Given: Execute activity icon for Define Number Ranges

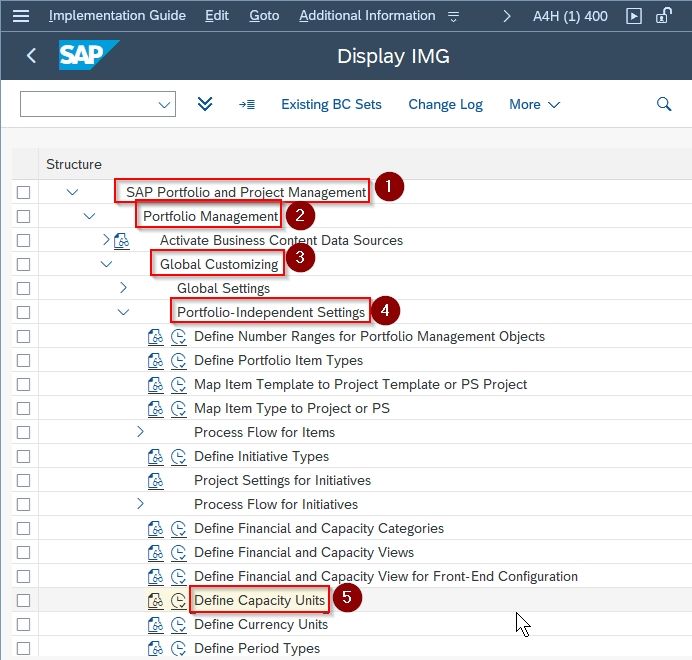Looking at the screenshot, I should point(178,337).
